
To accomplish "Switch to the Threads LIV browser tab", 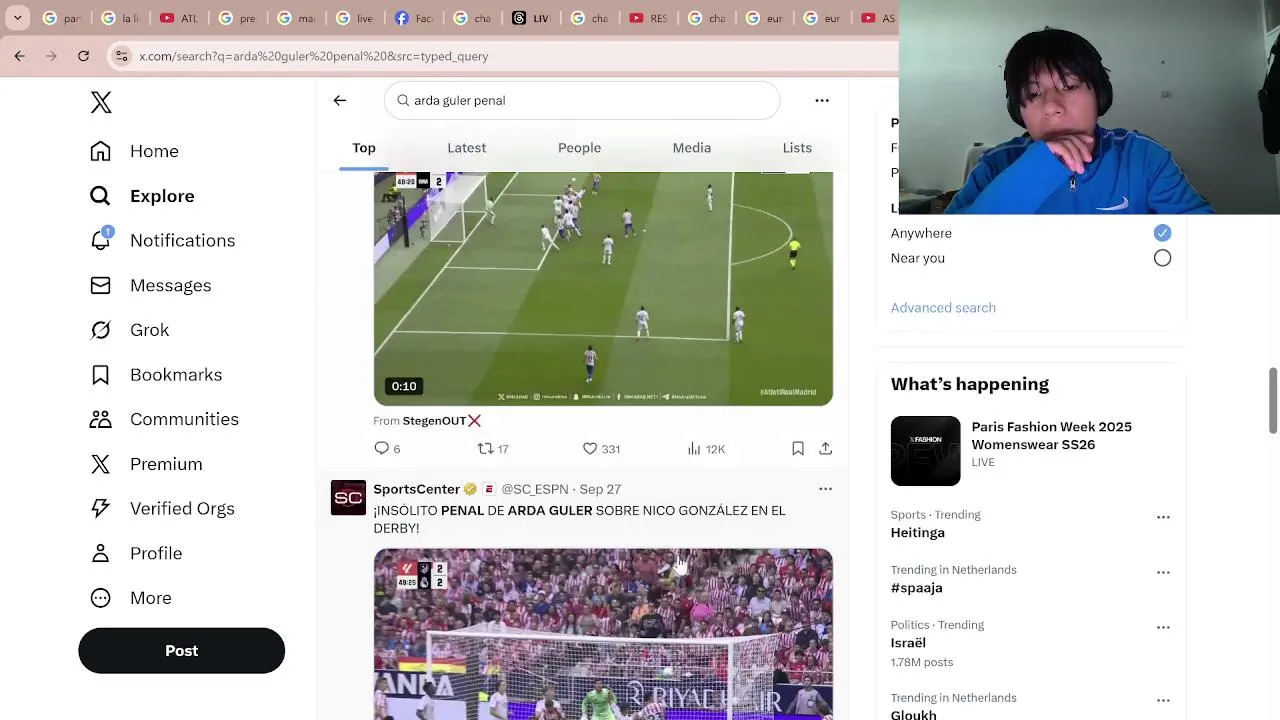I will point(531,18).
